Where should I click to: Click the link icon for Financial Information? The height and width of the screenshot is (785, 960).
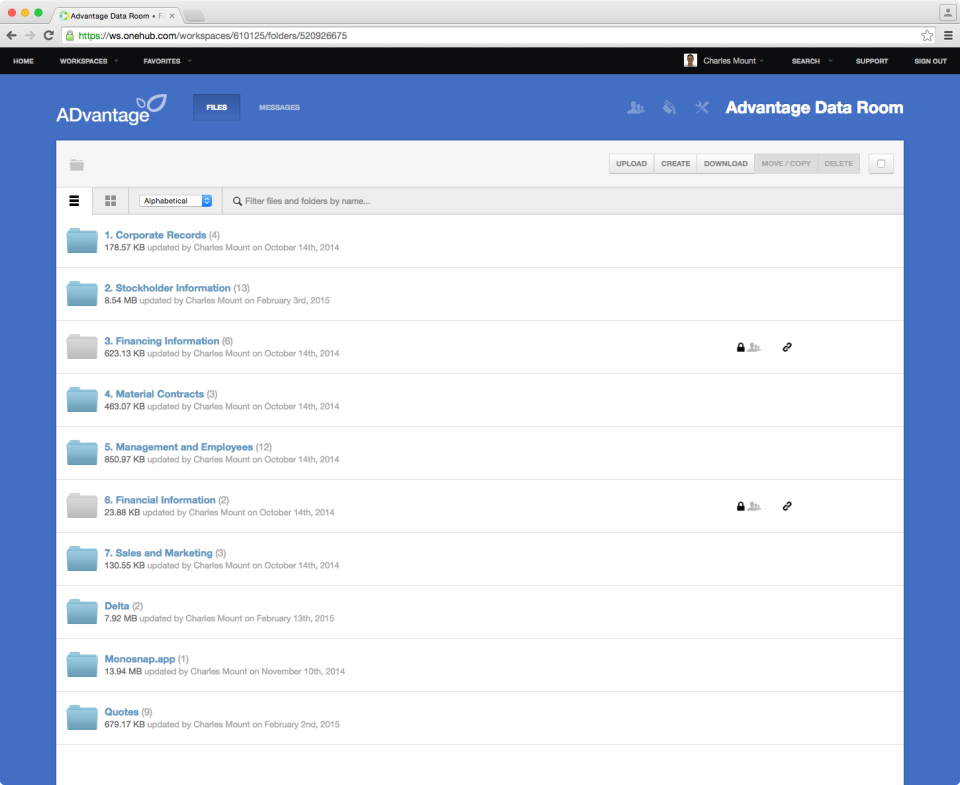[787, 506]
